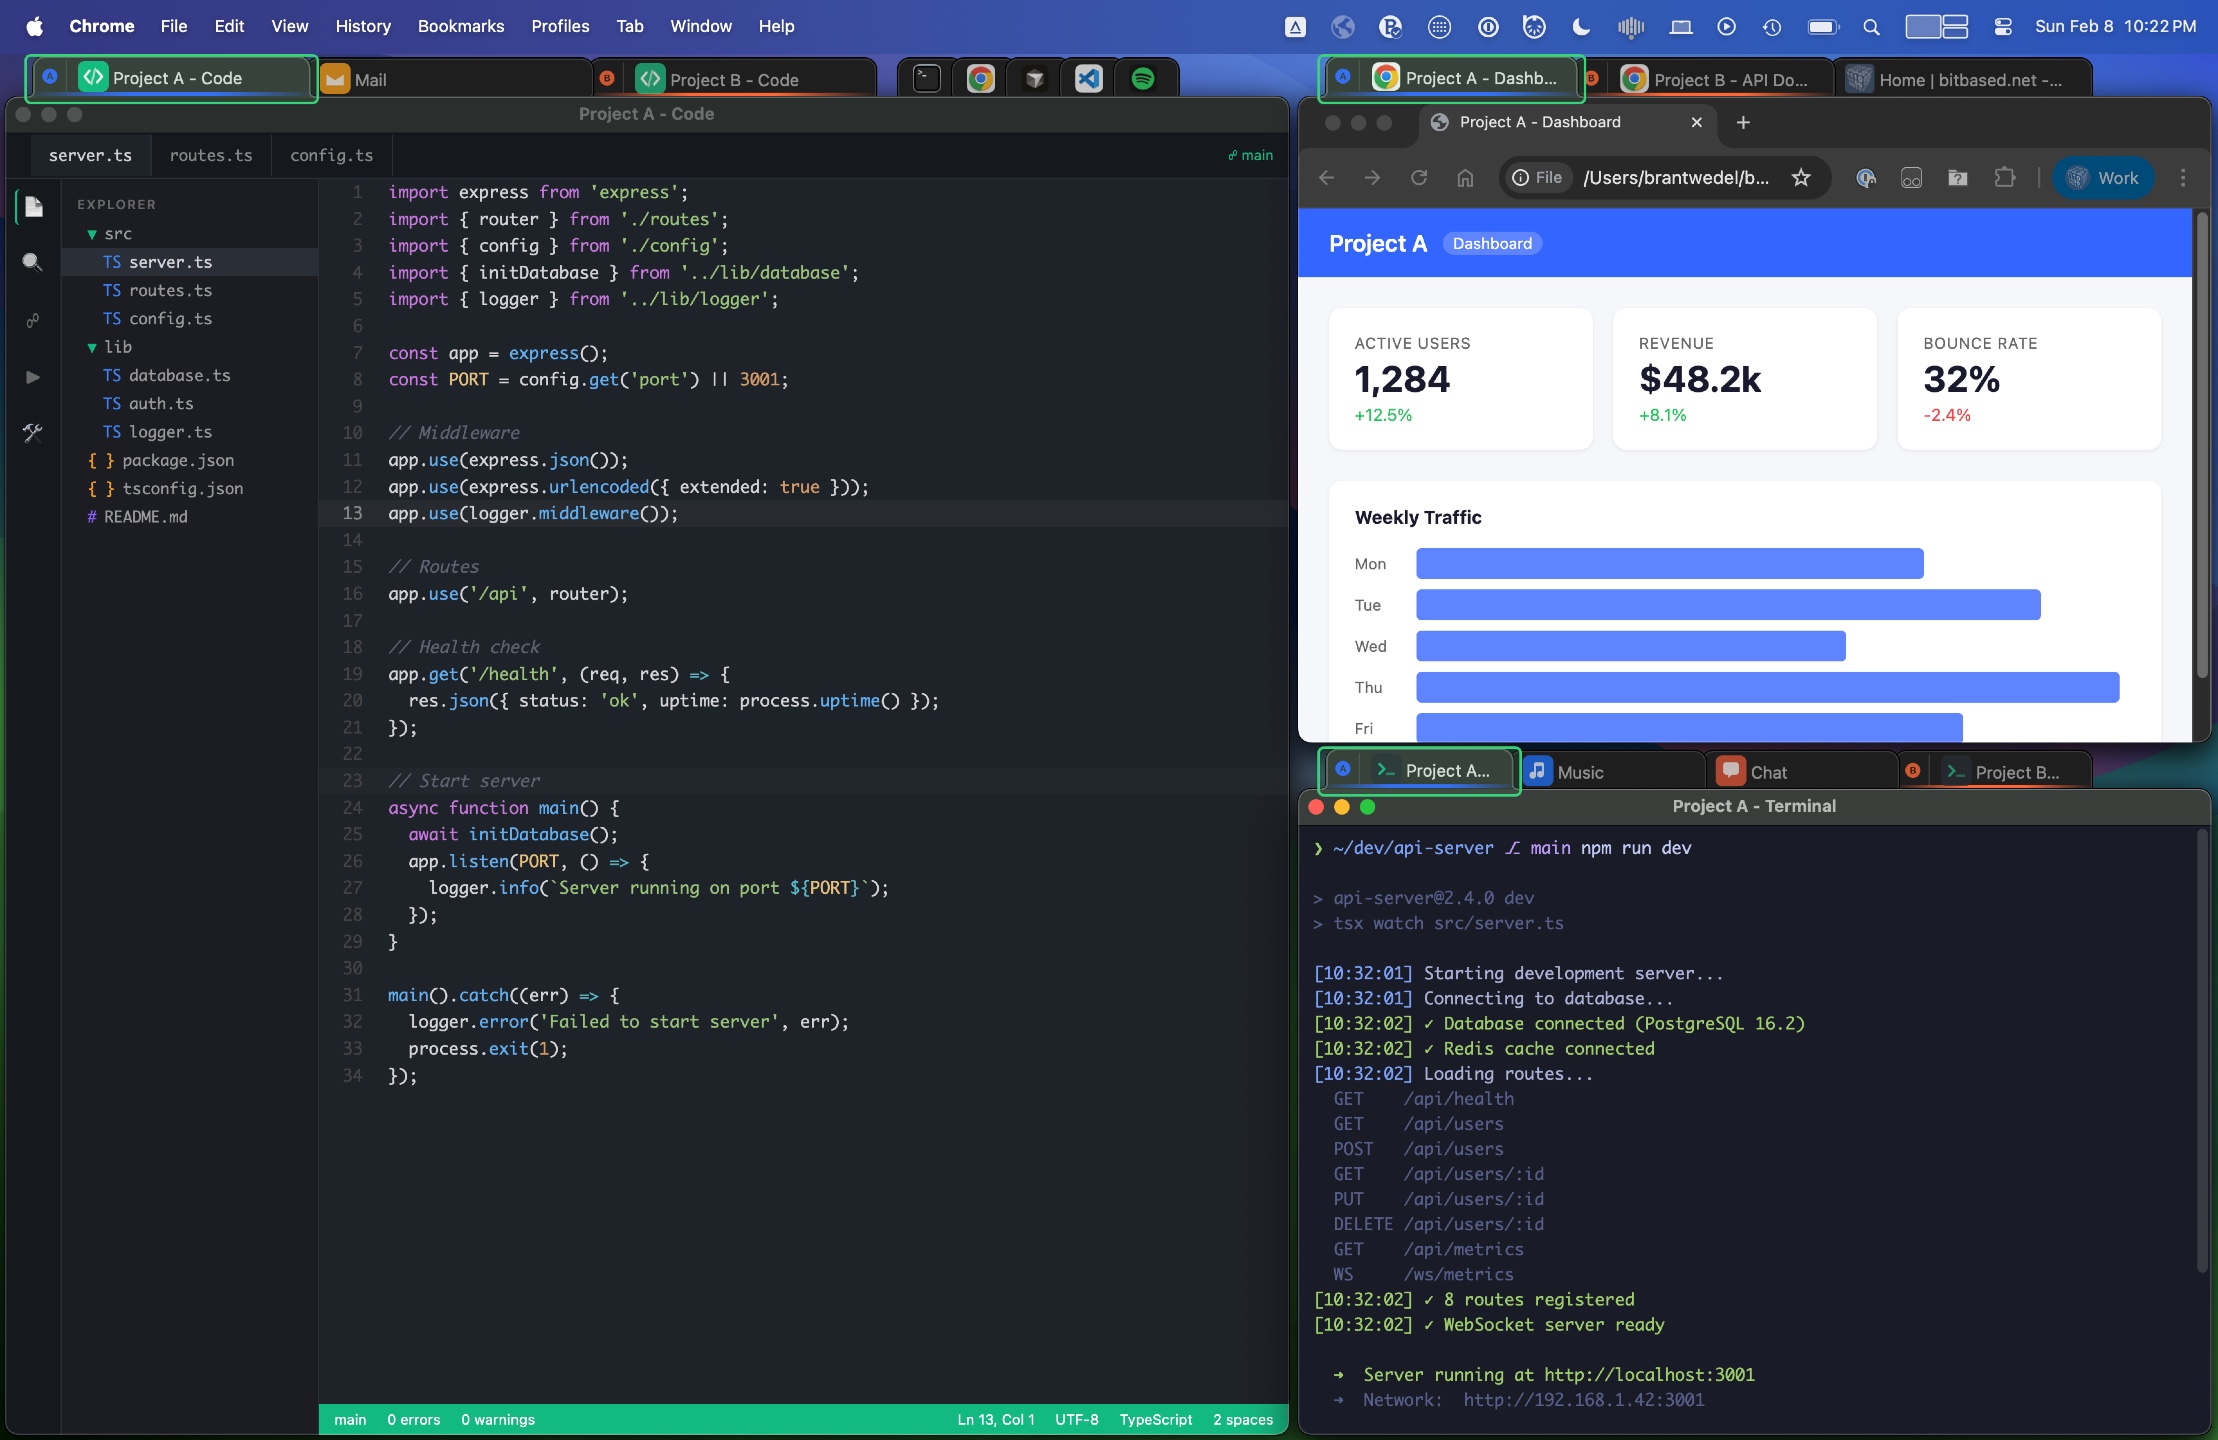Select the Search icon in the editor sidebar
The image size is (2218, 1440).
point(33,261)
